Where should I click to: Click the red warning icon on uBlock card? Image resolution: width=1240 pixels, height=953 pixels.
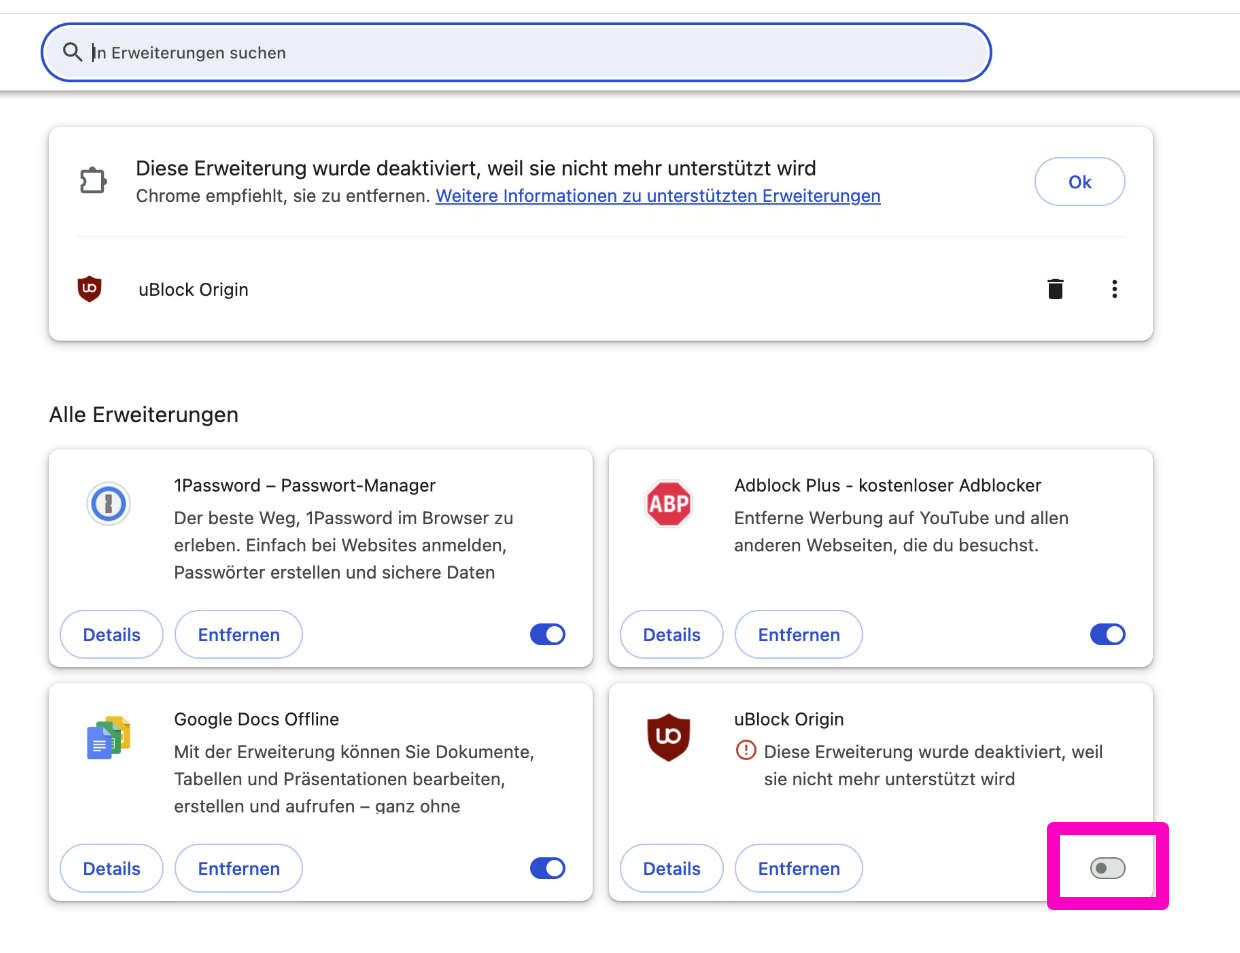746,750
